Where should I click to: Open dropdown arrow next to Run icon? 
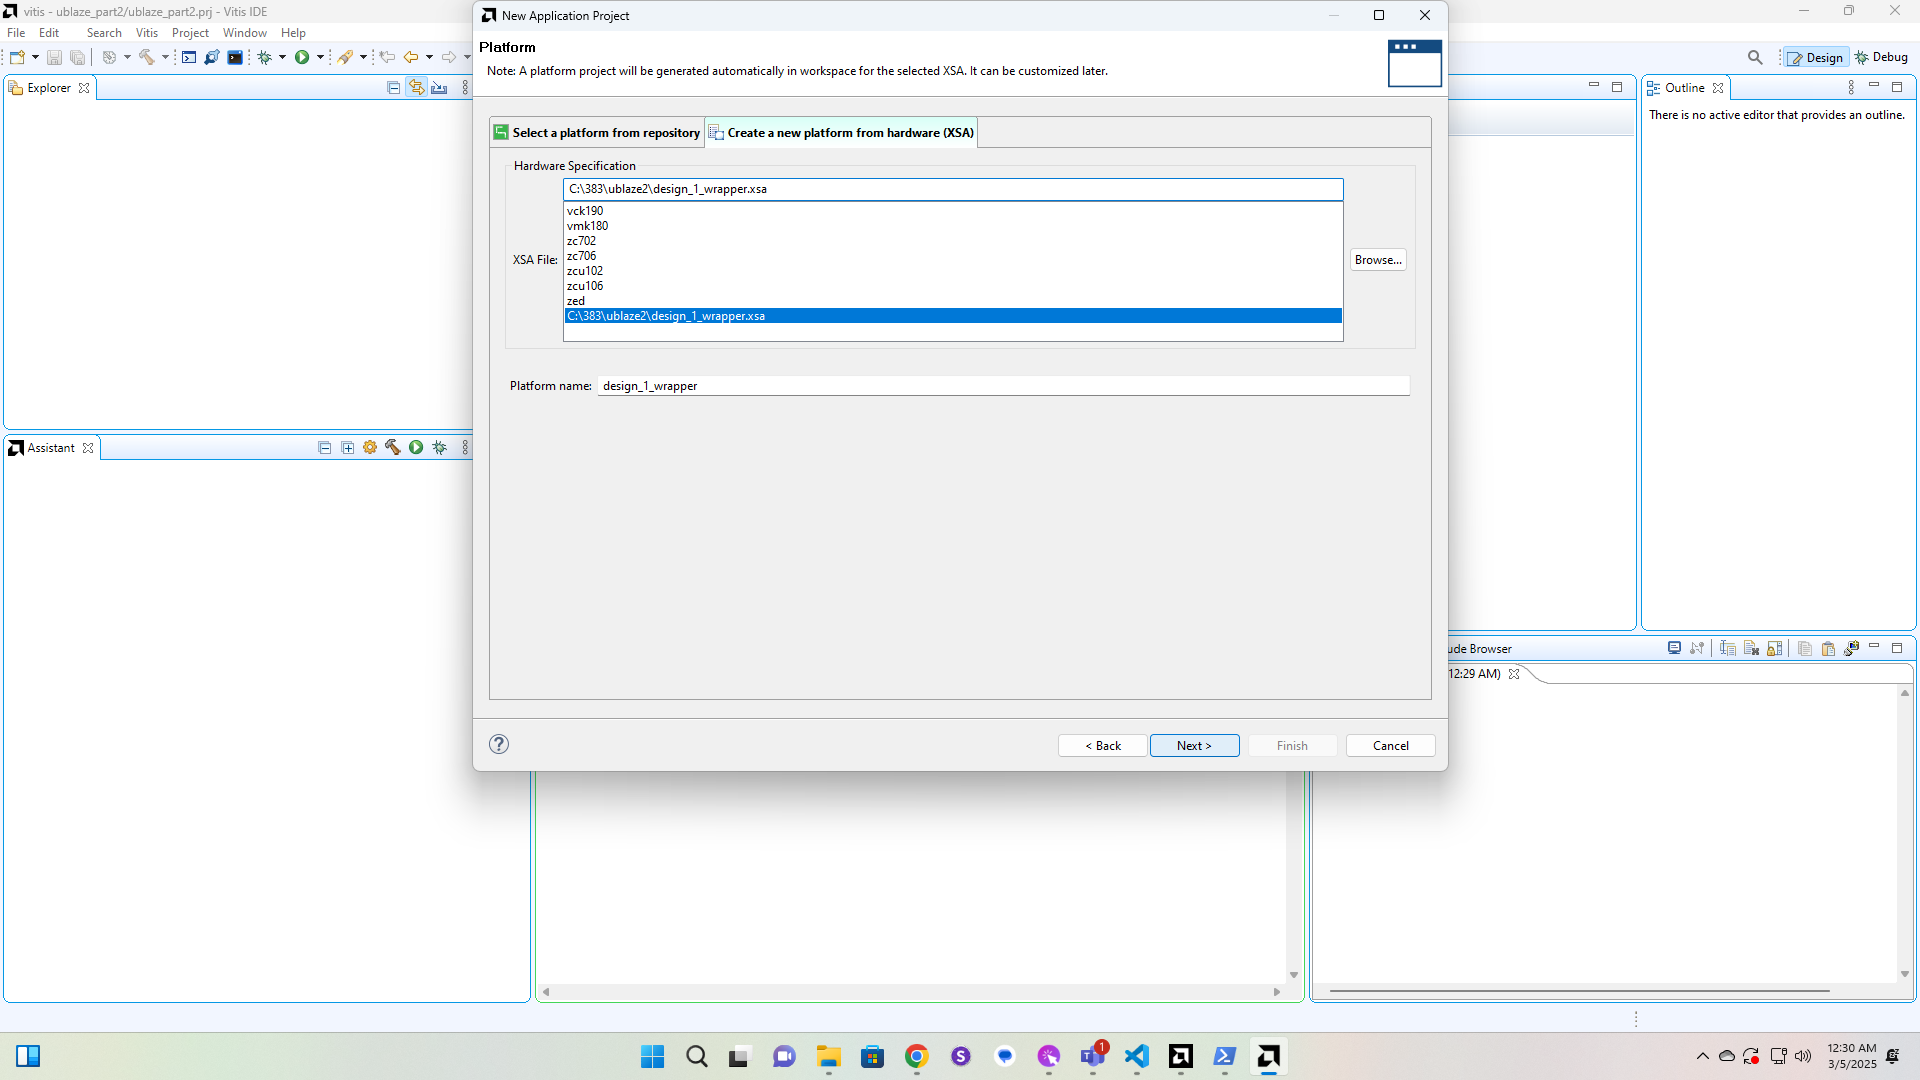[x=320, y=57]
